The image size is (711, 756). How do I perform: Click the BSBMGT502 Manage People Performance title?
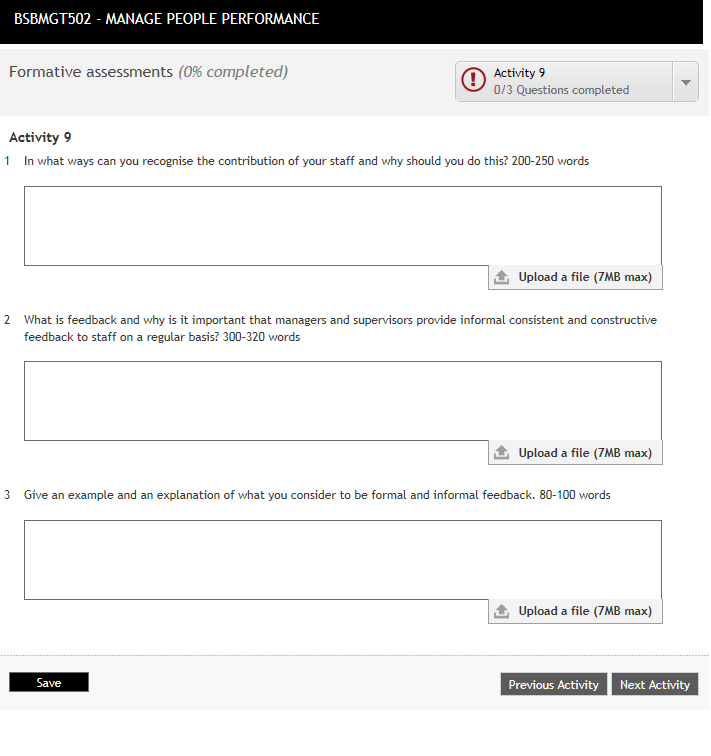tap(167, 19)
